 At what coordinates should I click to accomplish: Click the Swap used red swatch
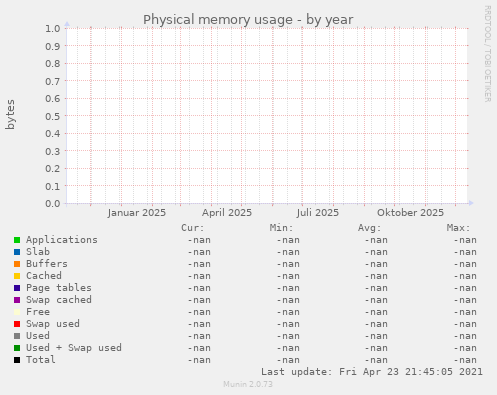(x=17, y=324)
